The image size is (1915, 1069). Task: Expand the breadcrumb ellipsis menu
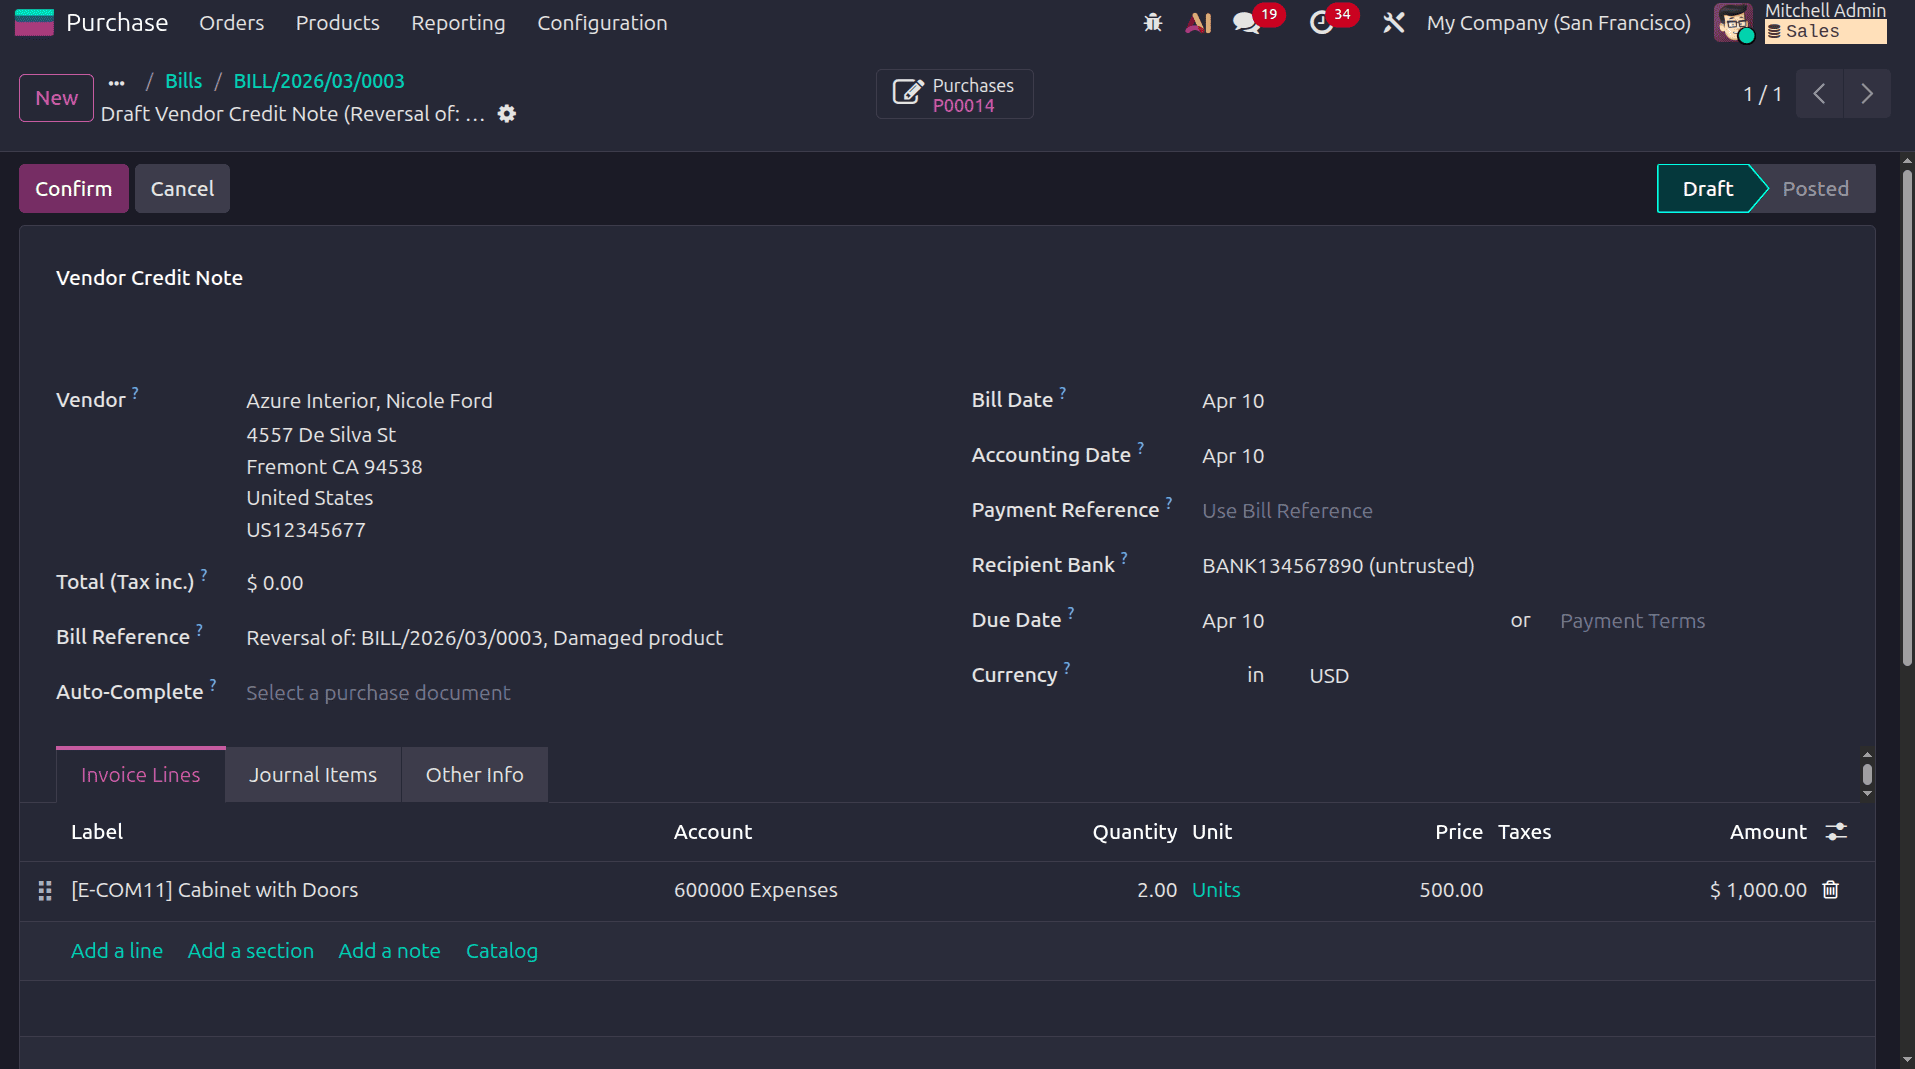point(117,82)
